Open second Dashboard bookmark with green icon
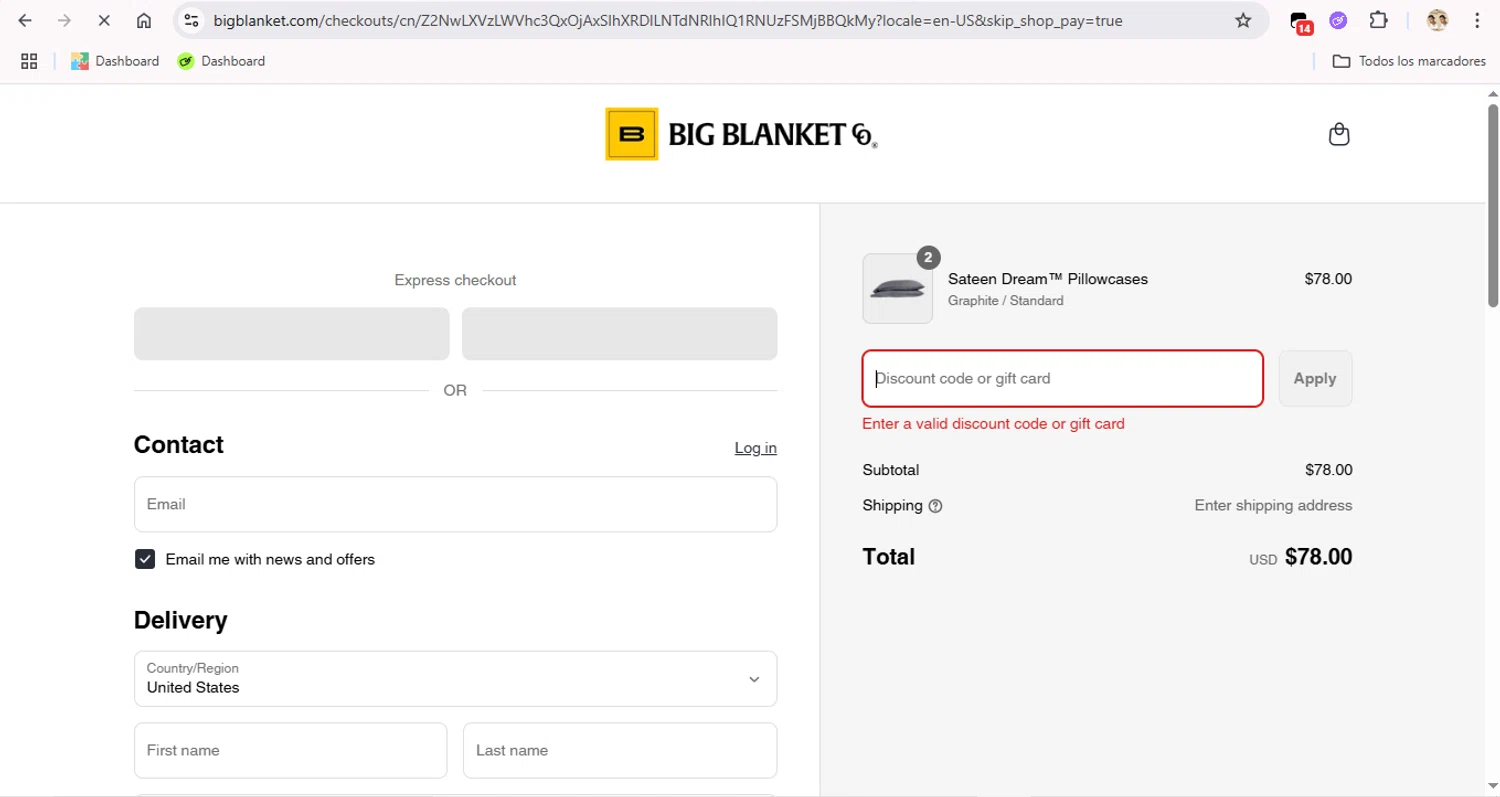Viewport: 1500px width, 797px height. [x=221, y=61]
